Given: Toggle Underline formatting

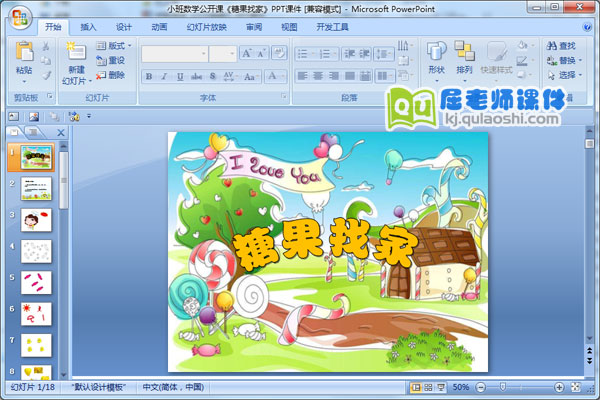Looking at the screenshot, I should pos(180,76).
